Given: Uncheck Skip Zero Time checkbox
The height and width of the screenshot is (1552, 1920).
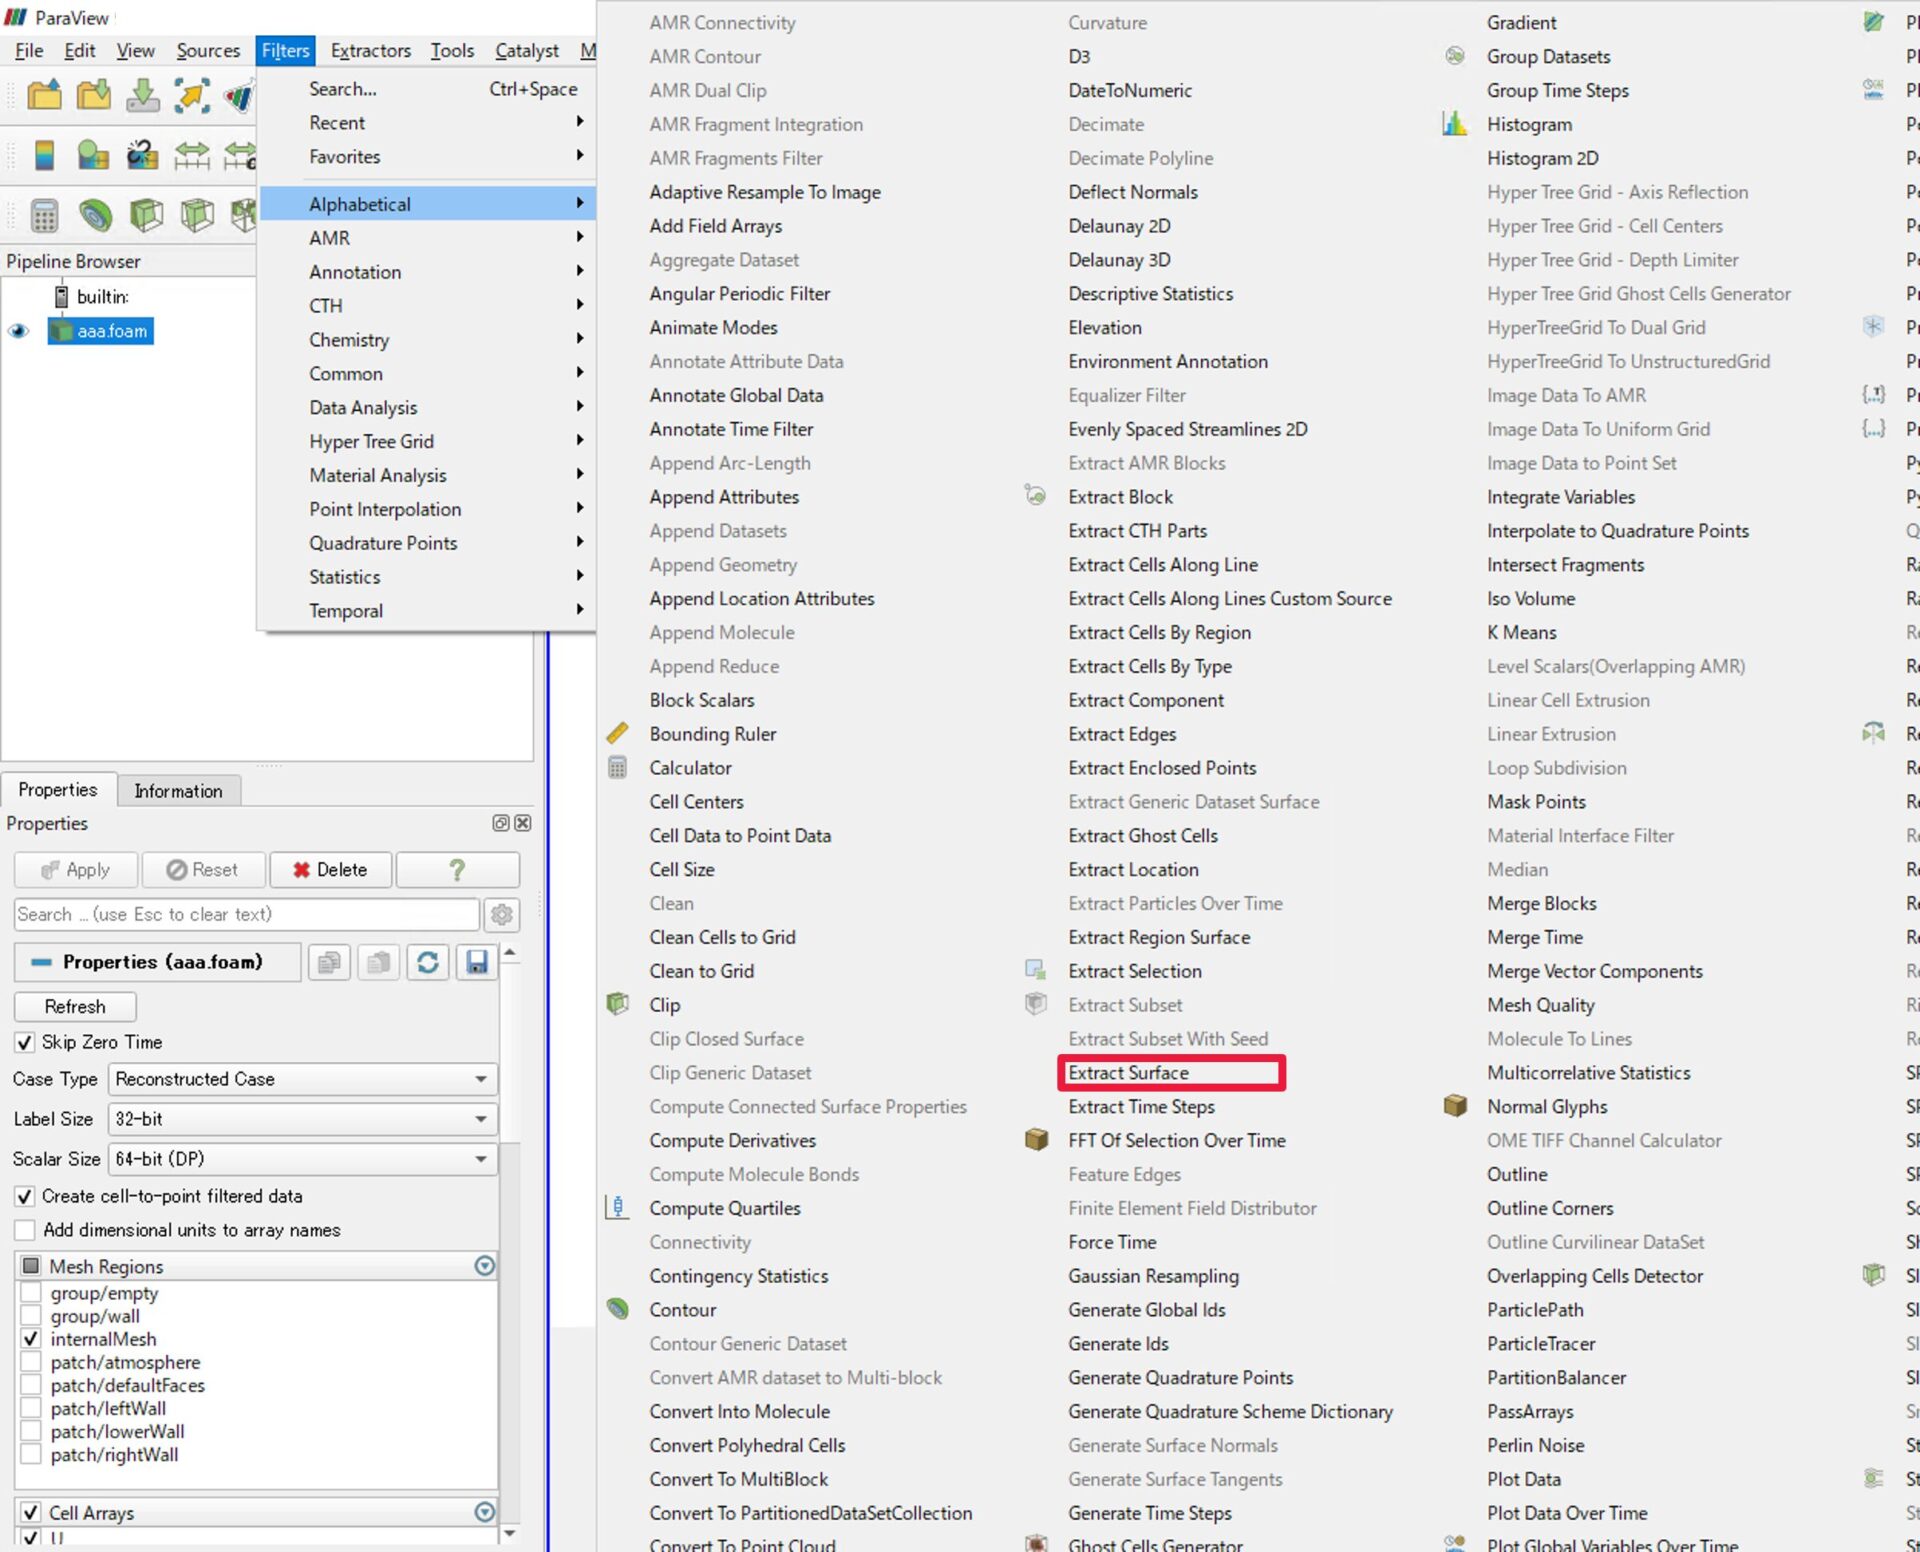Looking at the screenshot, I should tap(25, 1042).
